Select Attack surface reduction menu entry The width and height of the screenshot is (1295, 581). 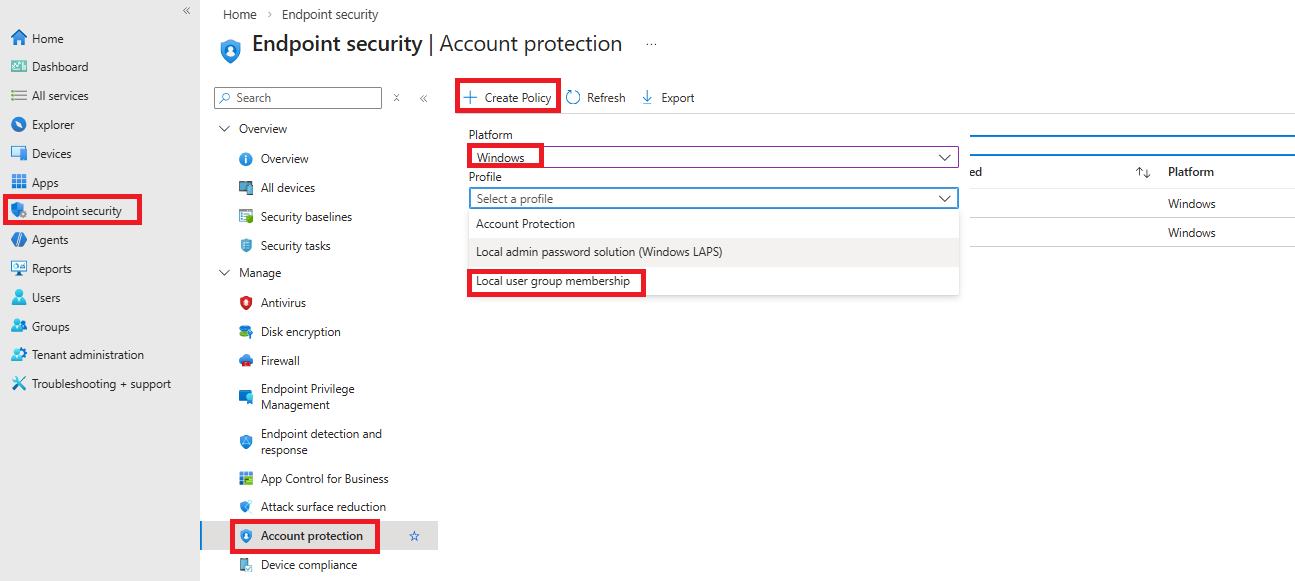click(x=323, y=507)
